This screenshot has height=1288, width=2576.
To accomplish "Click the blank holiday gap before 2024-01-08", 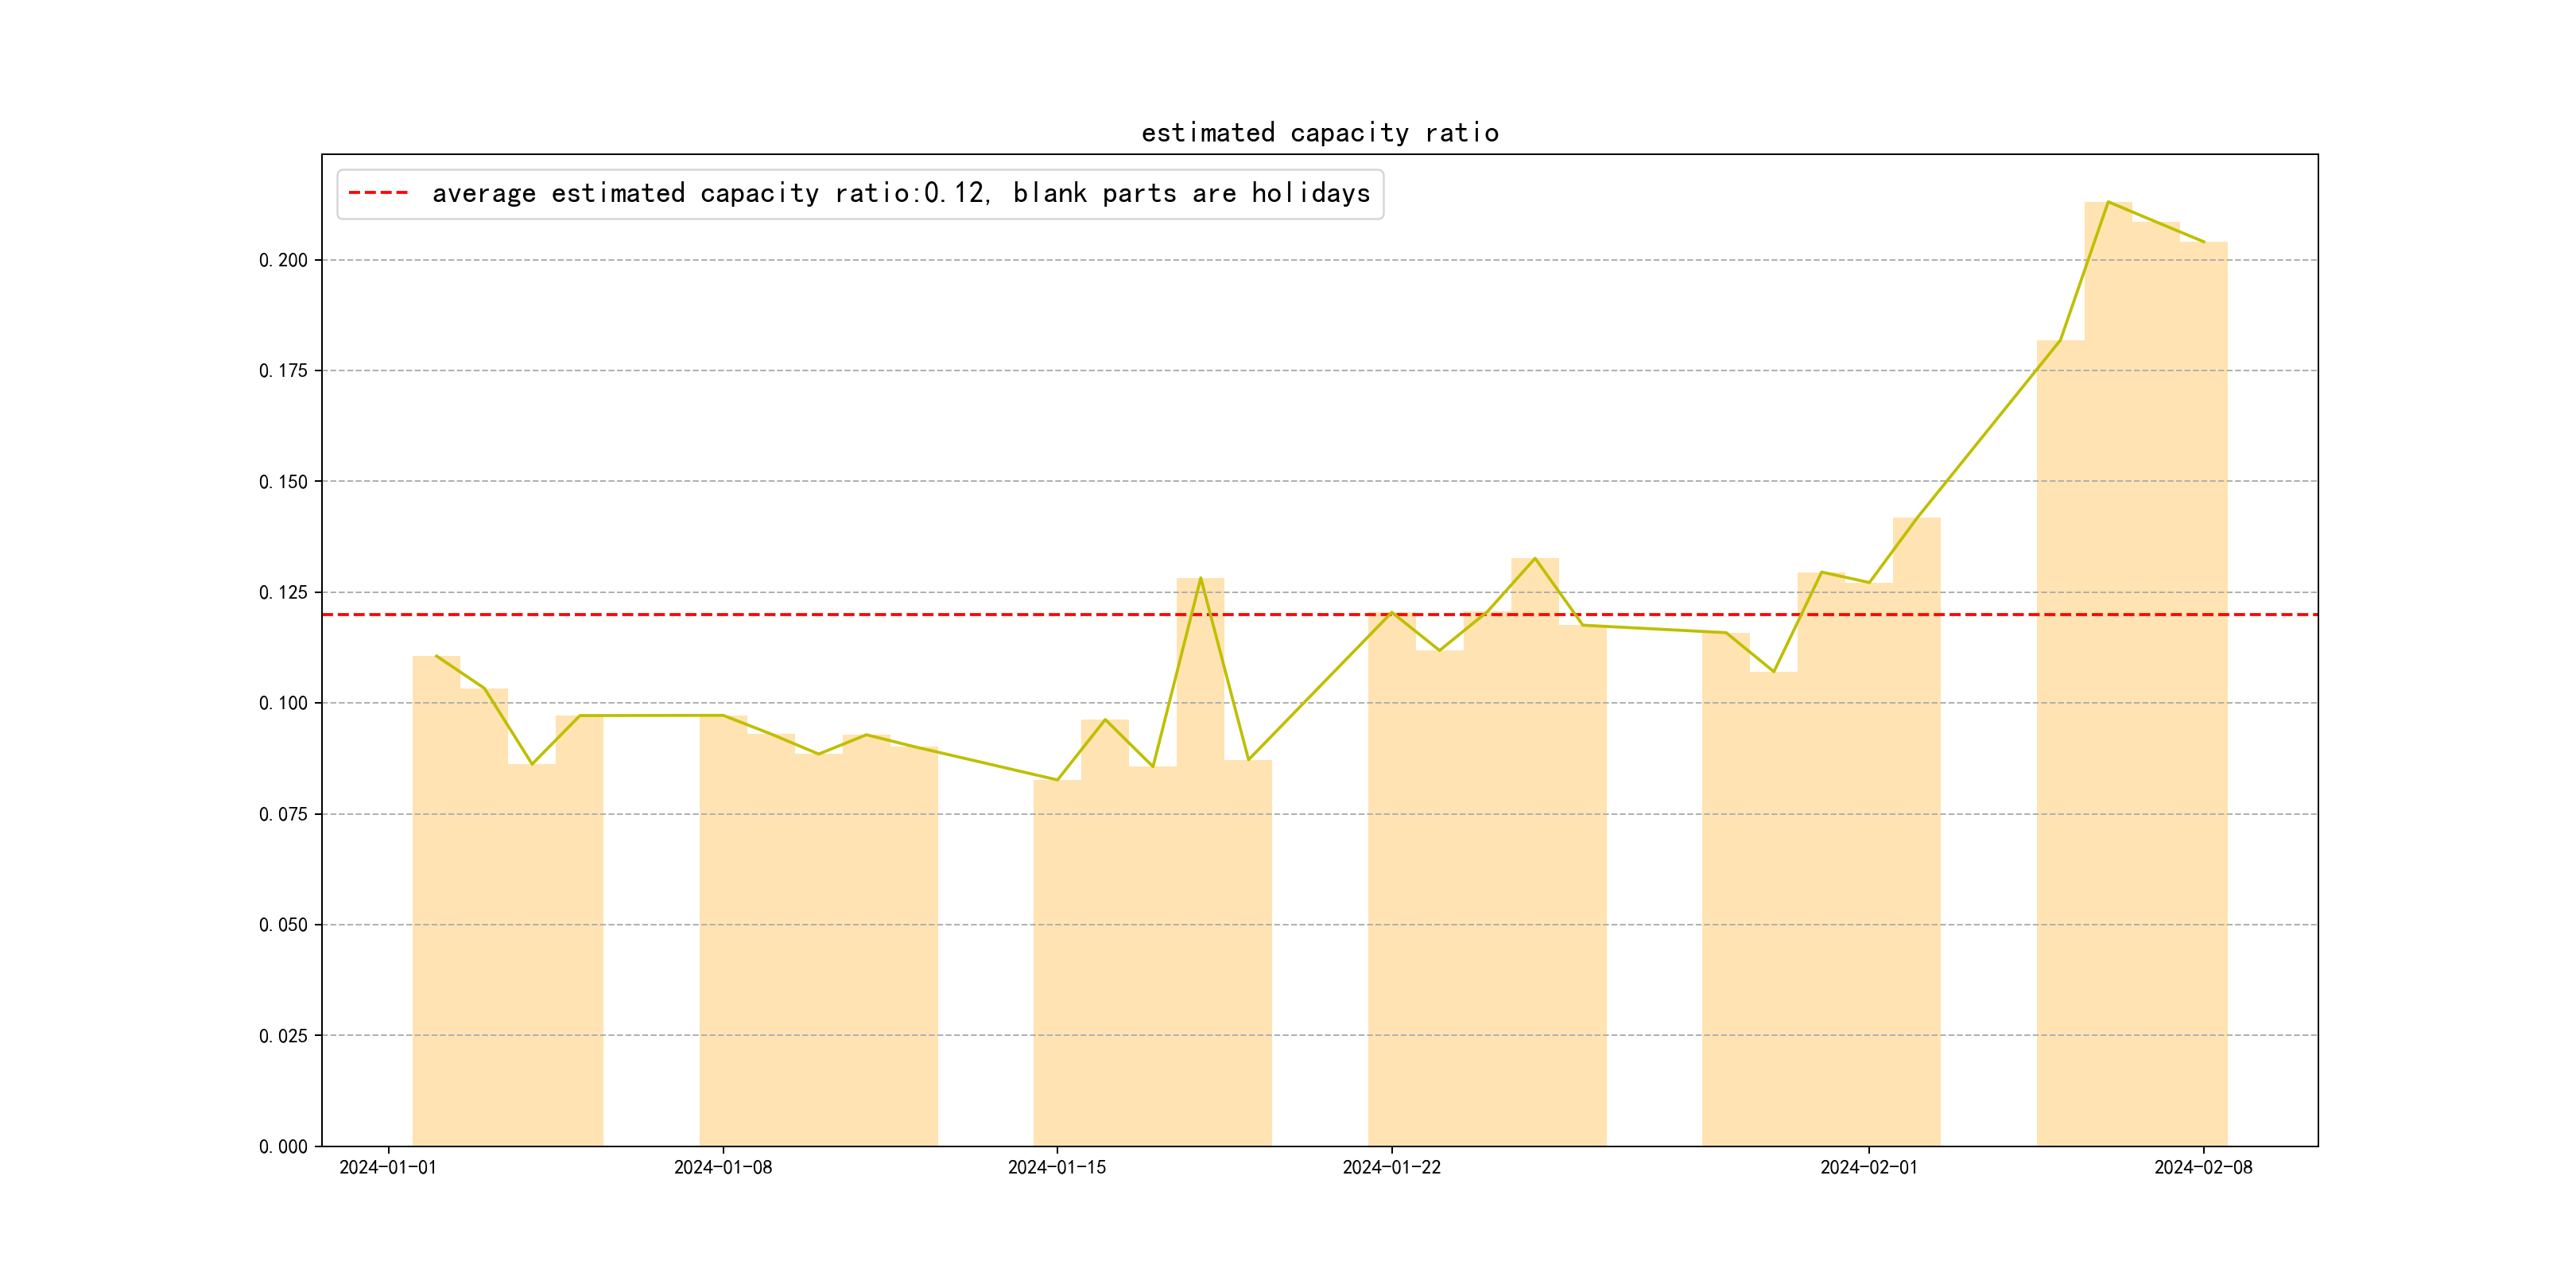I will (x=651, y=900).
